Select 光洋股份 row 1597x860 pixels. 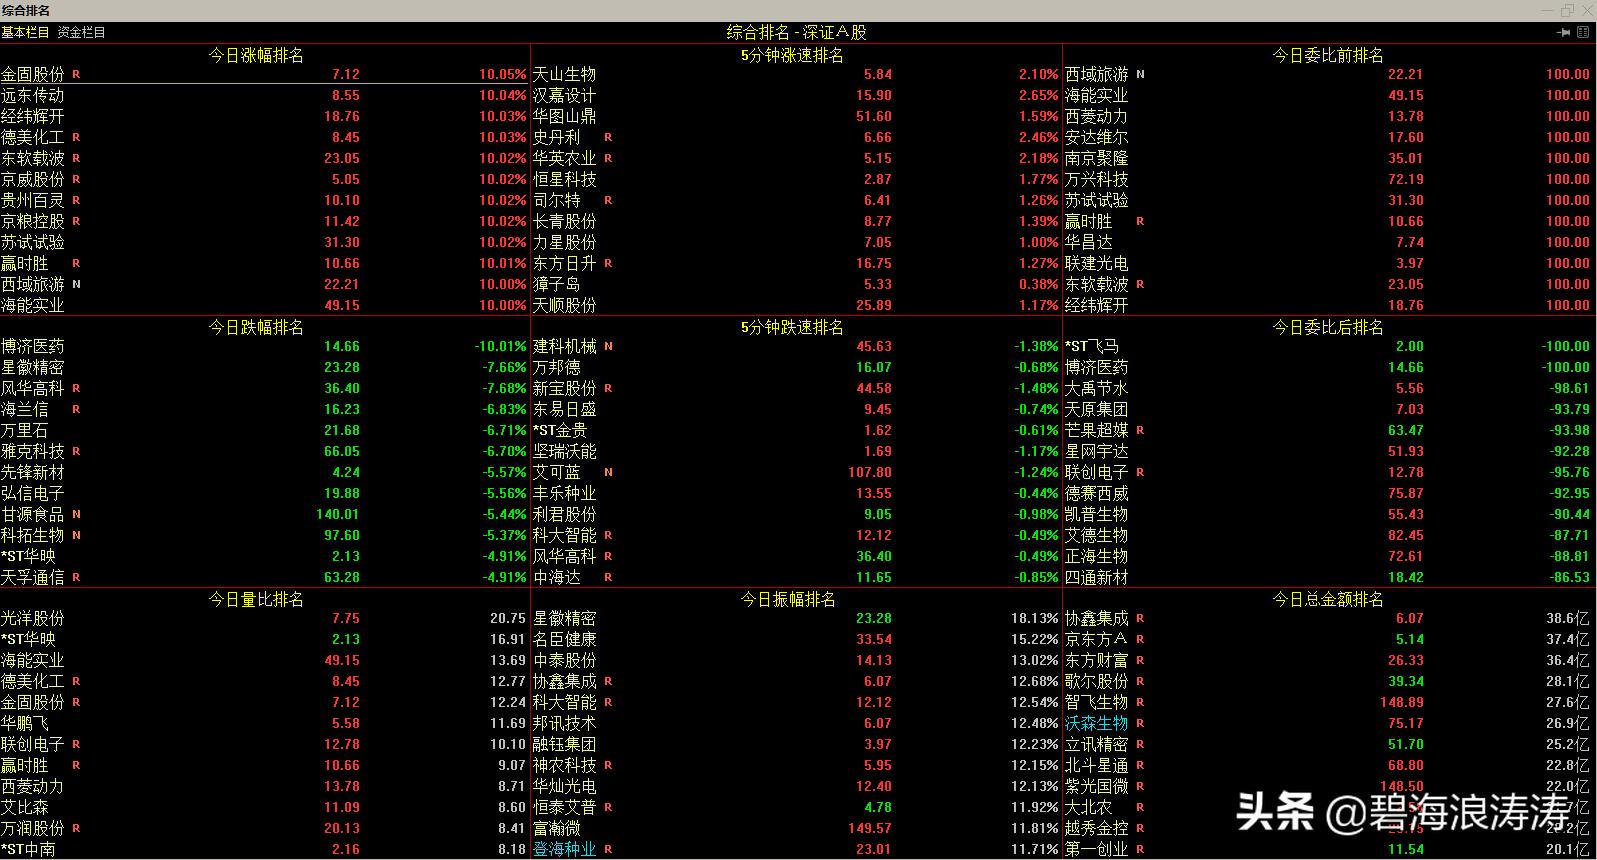[264, 618]
